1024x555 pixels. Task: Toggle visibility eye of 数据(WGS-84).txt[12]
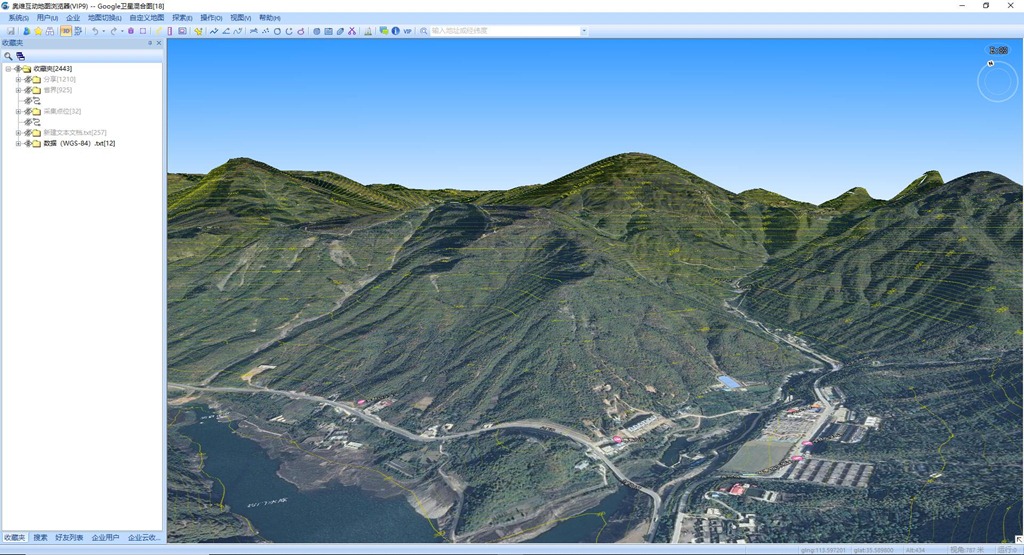tap(28, 144)
